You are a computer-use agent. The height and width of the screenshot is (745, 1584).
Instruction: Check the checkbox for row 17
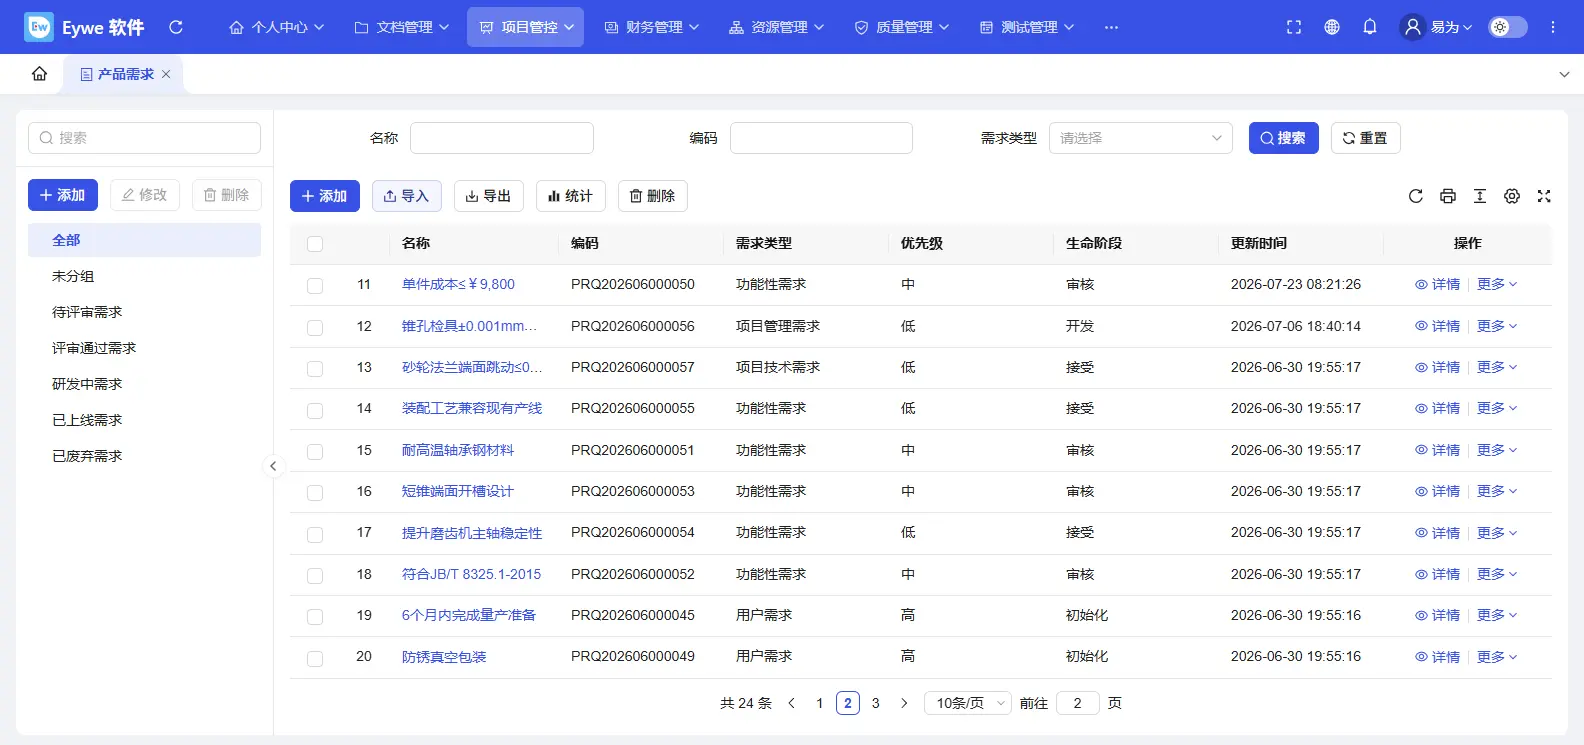point(315,534)
